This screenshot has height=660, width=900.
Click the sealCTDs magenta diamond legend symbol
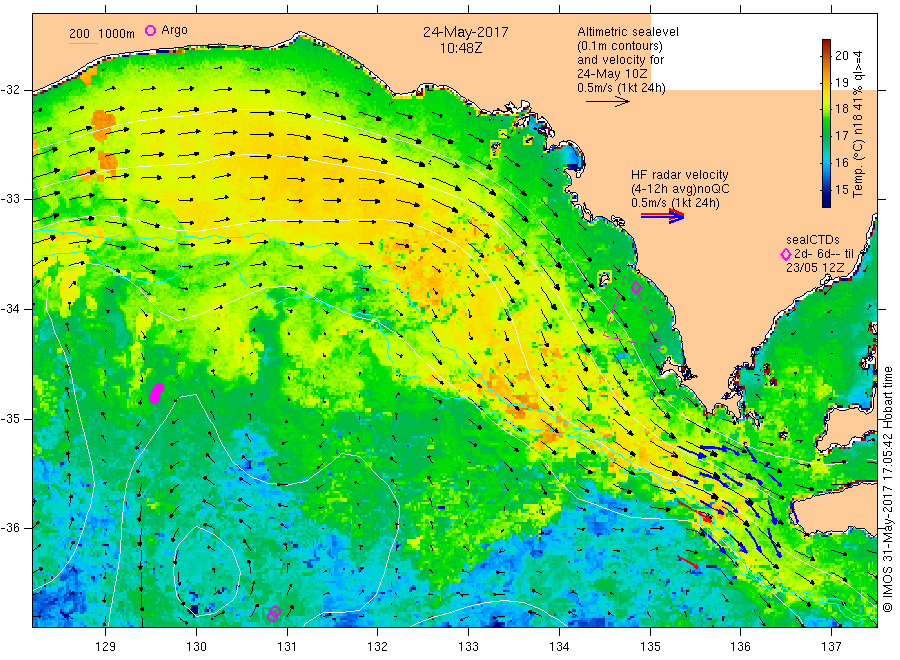coord(785,254)
